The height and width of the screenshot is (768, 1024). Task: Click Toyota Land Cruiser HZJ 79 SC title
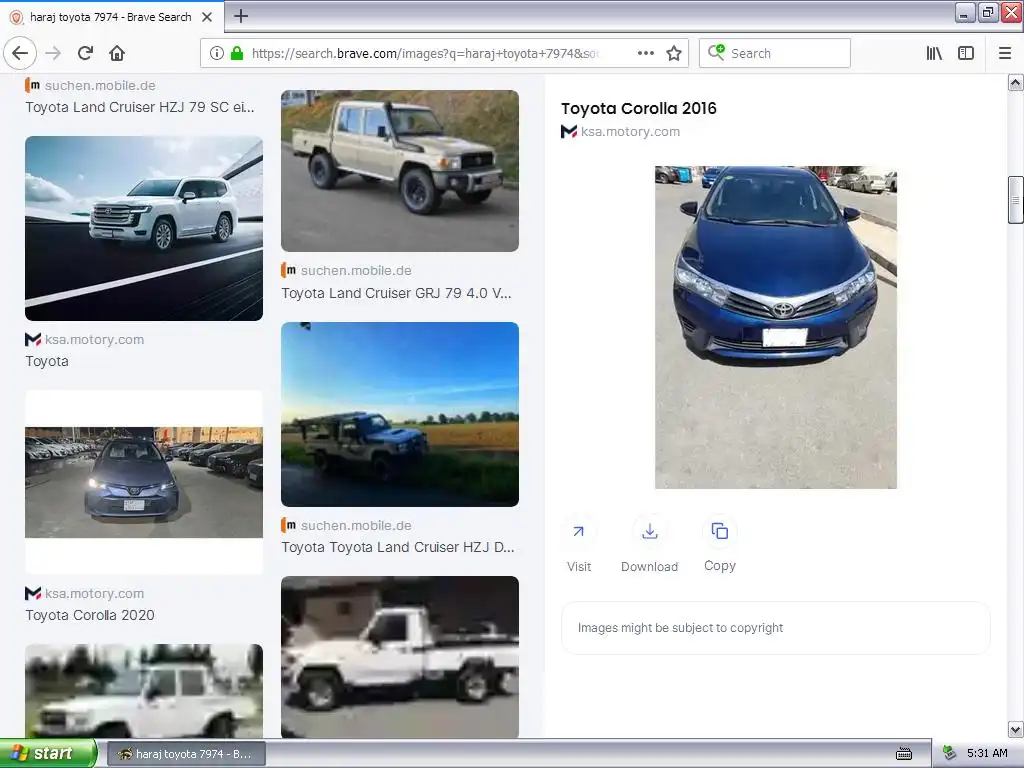140,107
